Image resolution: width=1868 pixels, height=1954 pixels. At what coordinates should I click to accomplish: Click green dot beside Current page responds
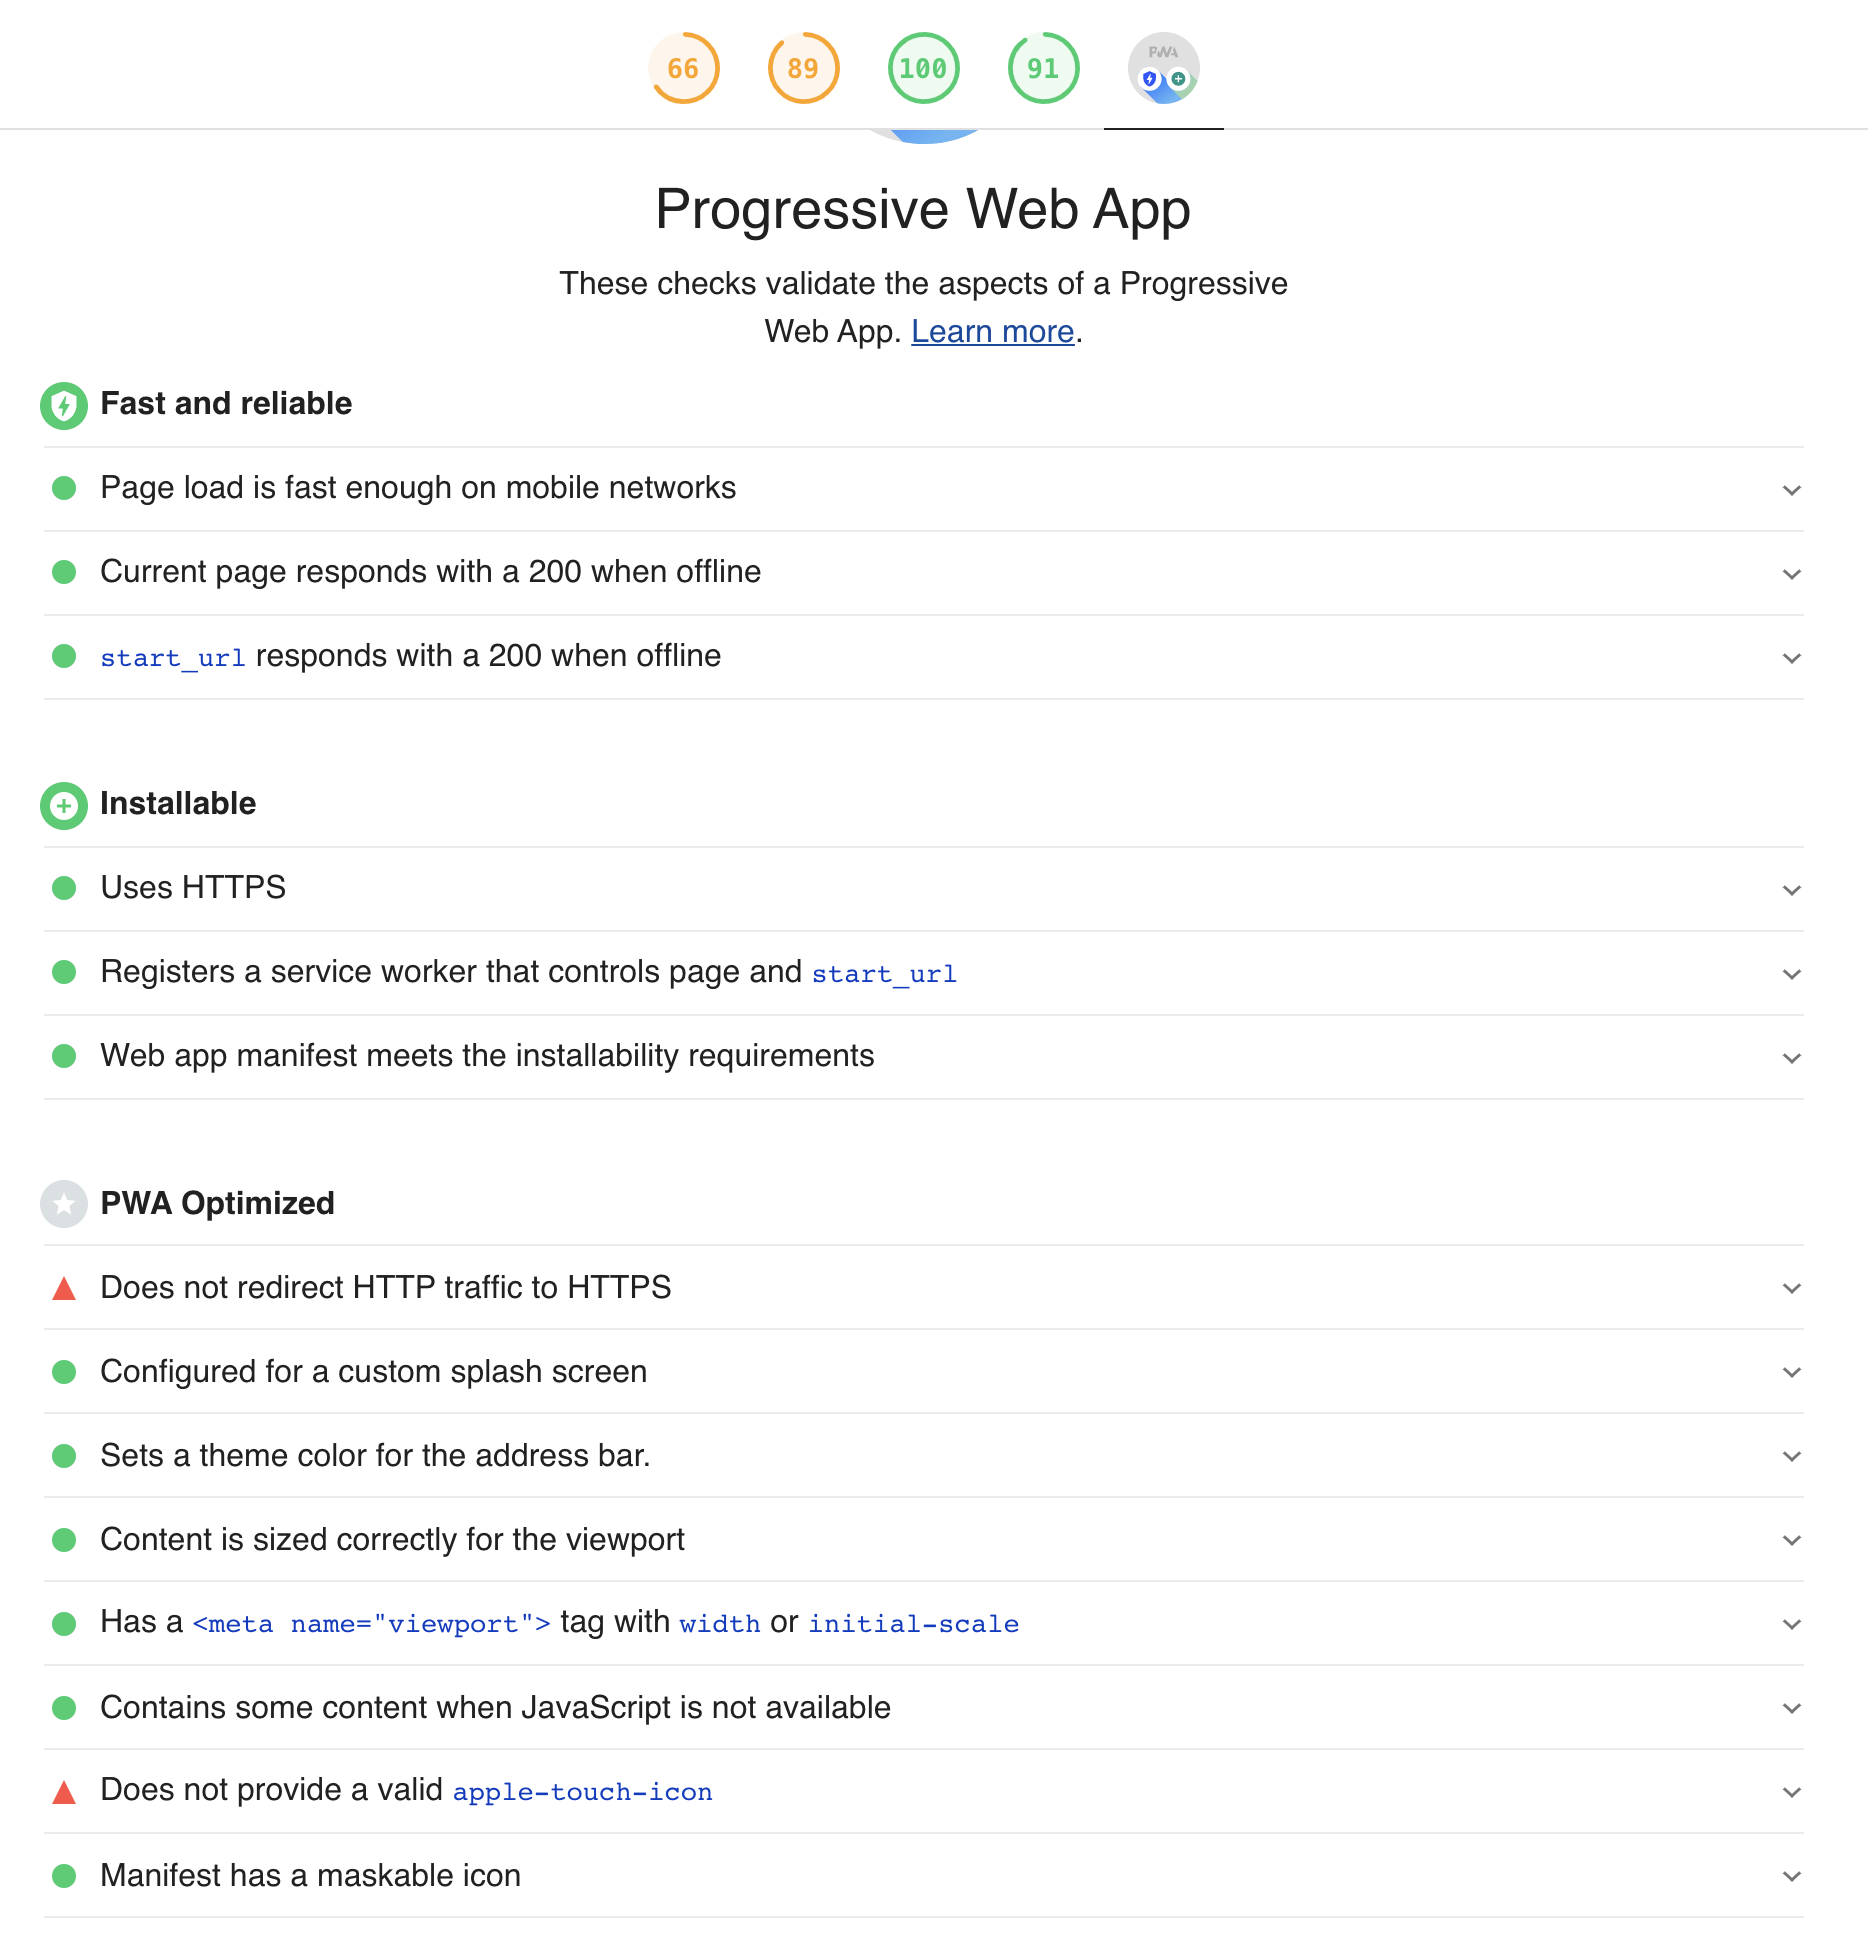point(64,572)
